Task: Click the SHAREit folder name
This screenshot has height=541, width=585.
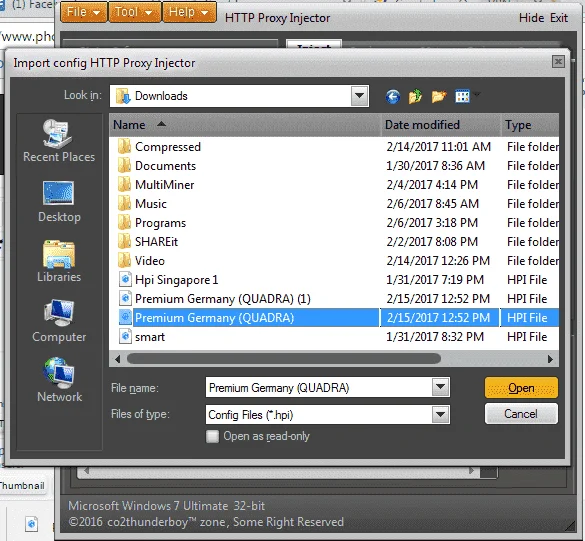Action: 156,242
